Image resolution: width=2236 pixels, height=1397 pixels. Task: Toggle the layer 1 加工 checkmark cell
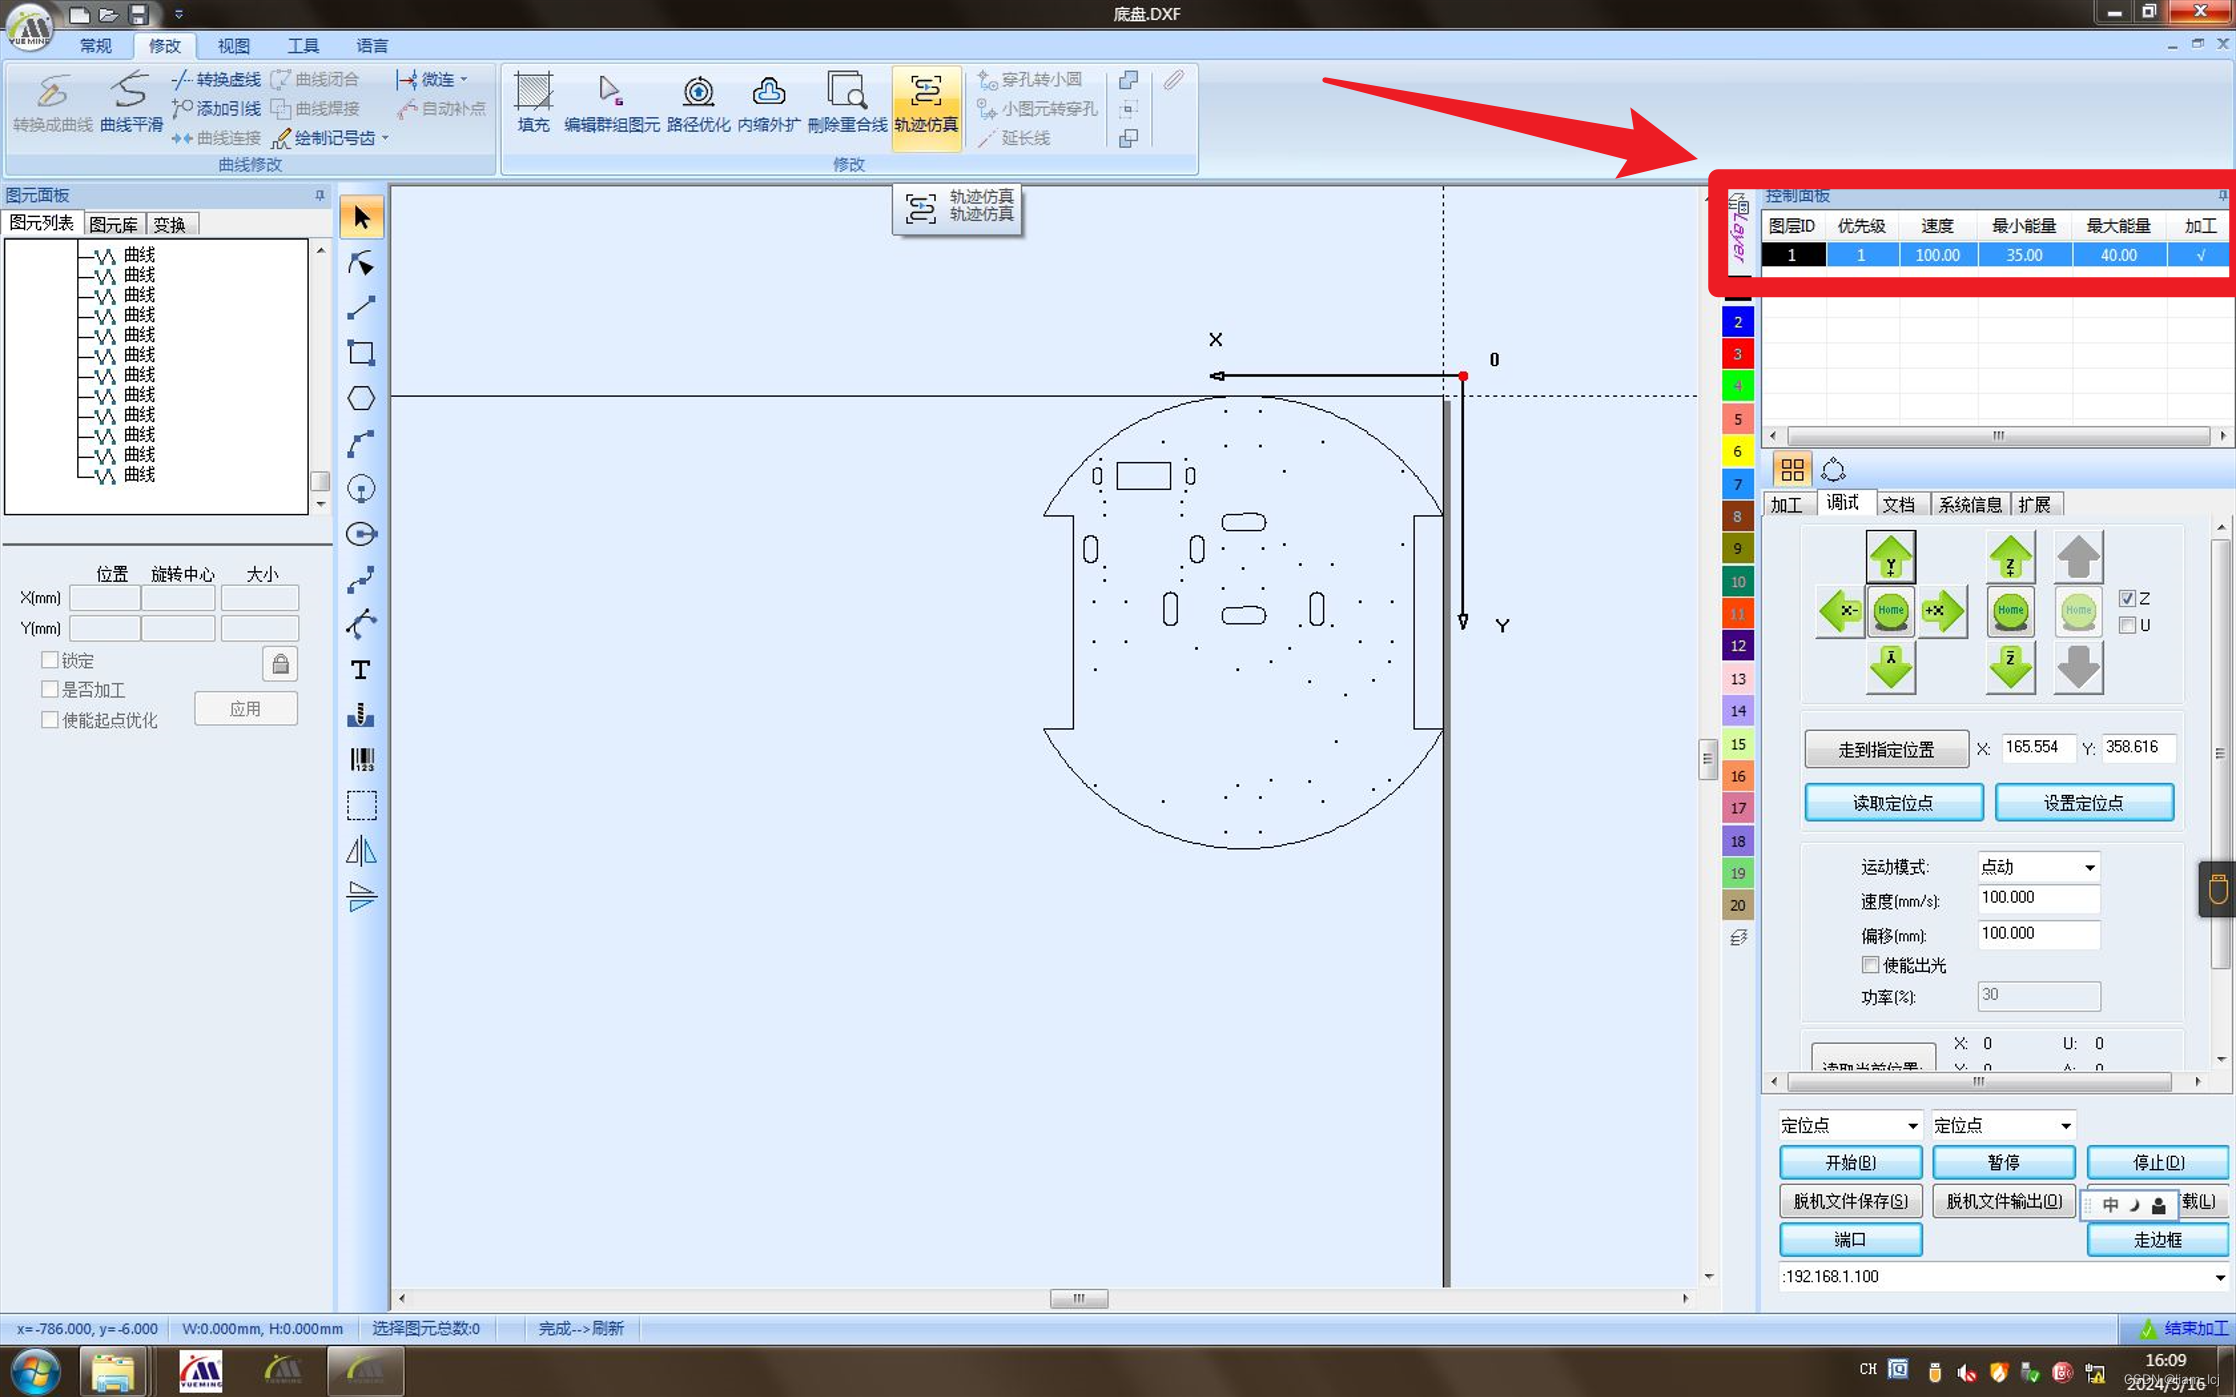point(2199,255)
